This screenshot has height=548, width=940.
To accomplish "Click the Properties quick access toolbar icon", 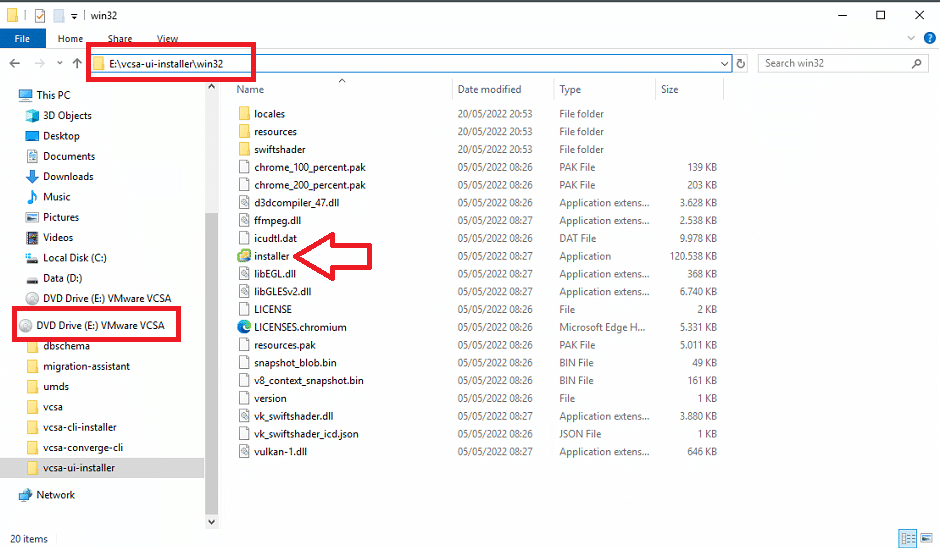I will 40,16.
